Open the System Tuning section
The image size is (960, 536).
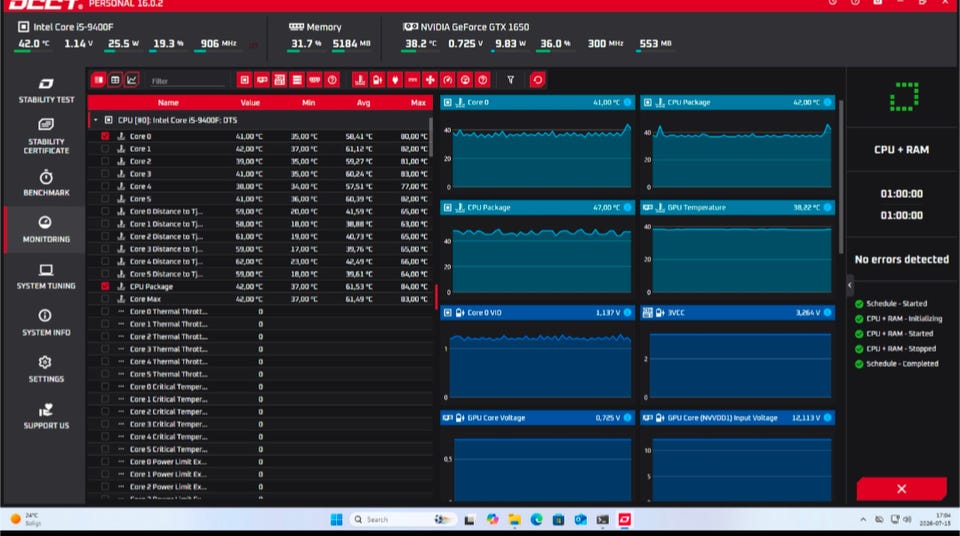46,276
